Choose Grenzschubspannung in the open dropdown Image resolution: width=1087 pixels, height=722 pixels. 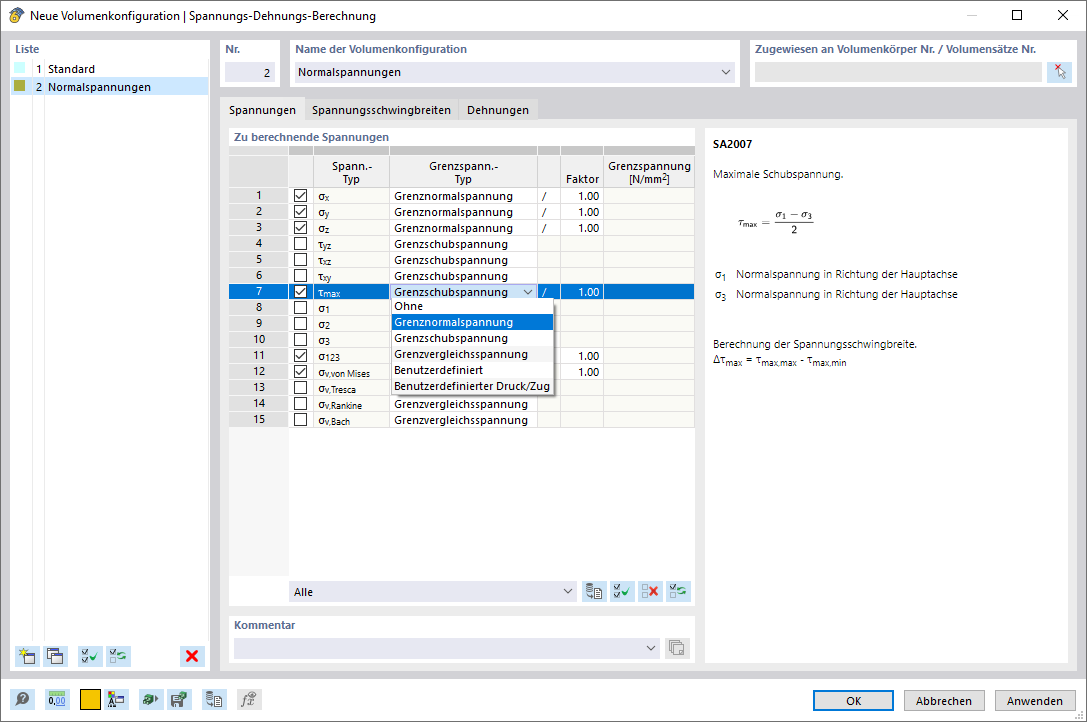(472, 338)
